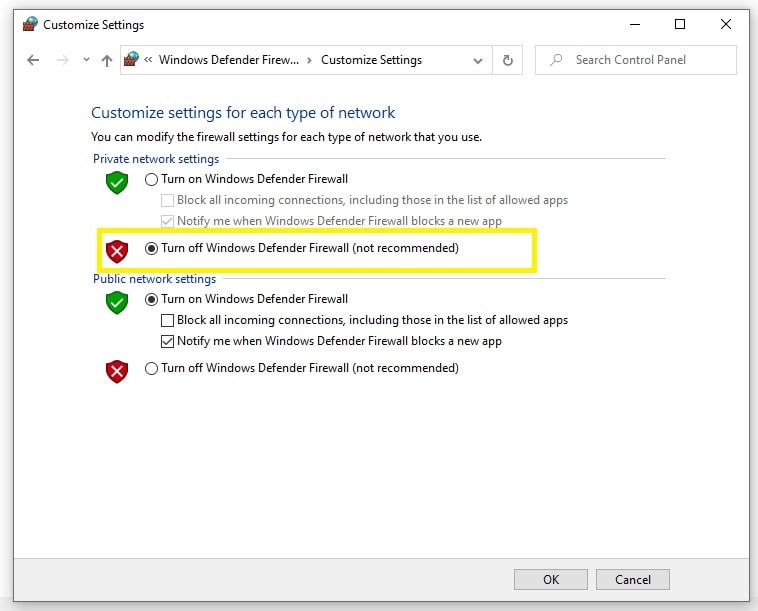Viewport: 758px width, 611px height.
Task: Click the private network green shield icon
Action: [x=117, y=182]
